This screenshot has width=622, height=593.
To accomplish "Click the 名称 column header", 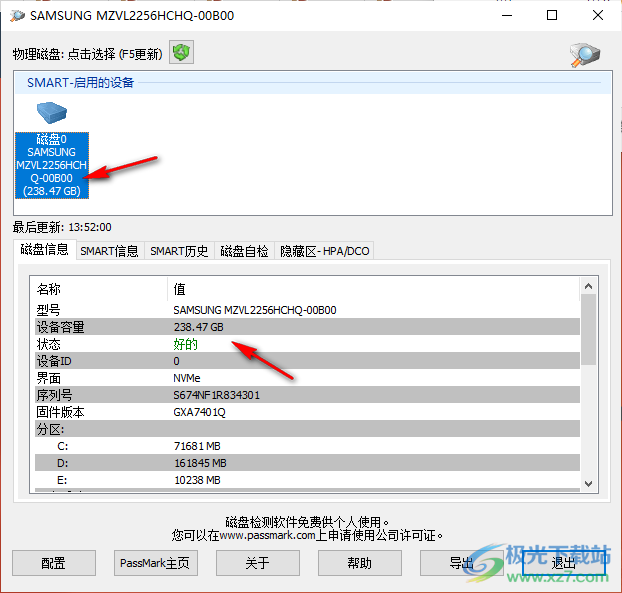I will click(101, 289).
